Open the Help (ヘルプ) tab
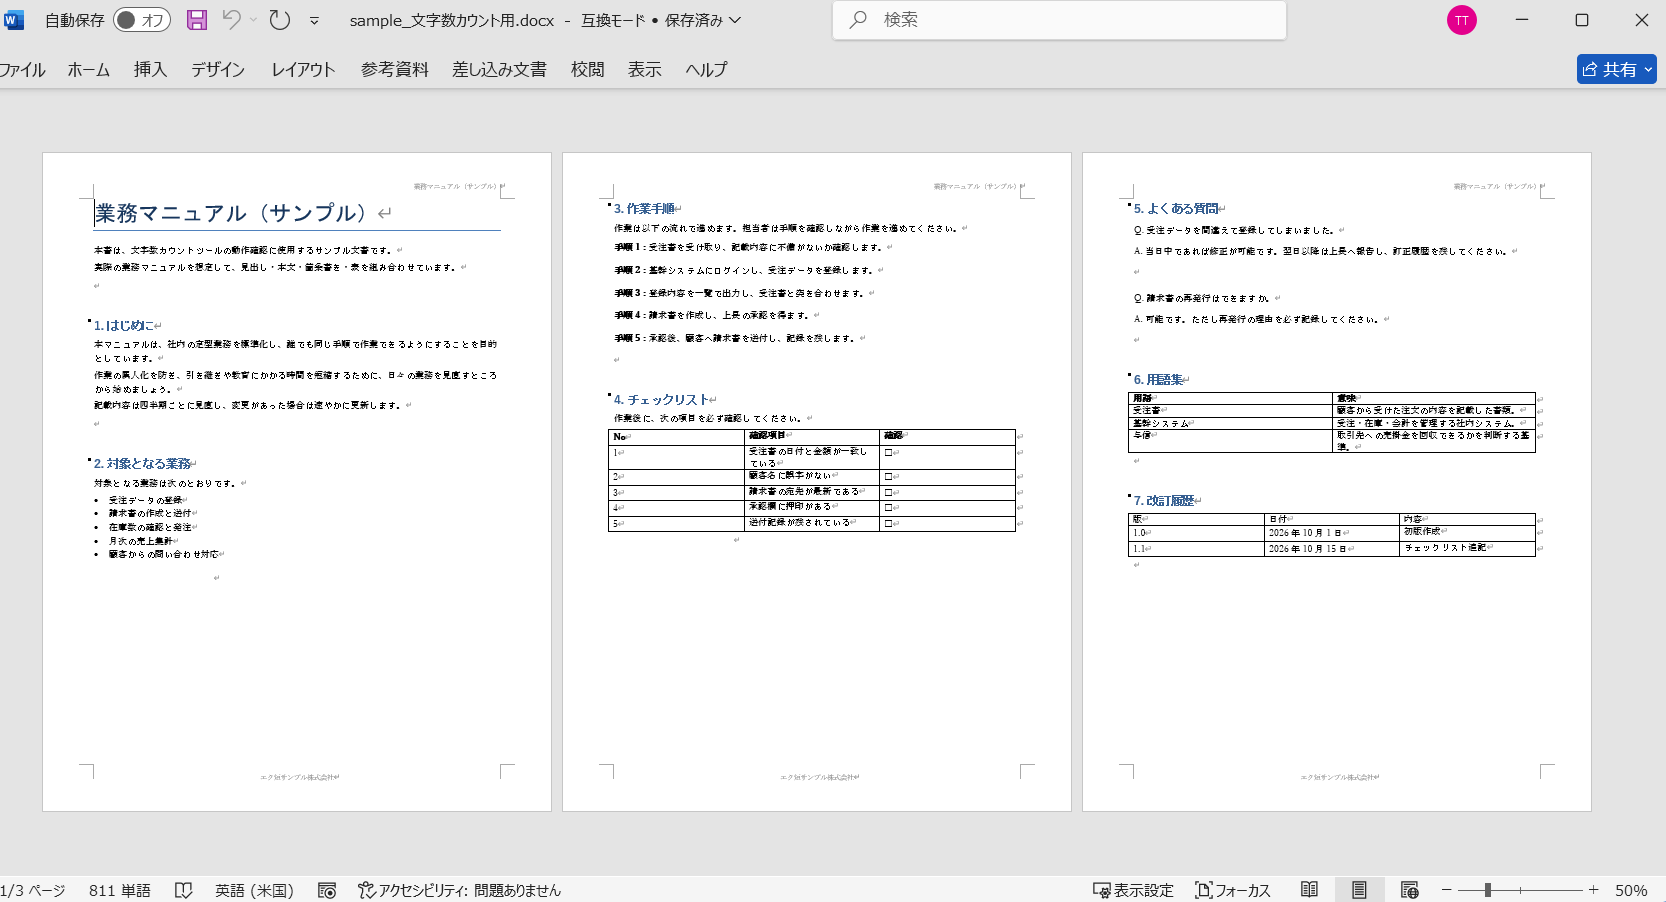Image resolution: width=1666 pixels, height=902 pixels. click(706, 69)
